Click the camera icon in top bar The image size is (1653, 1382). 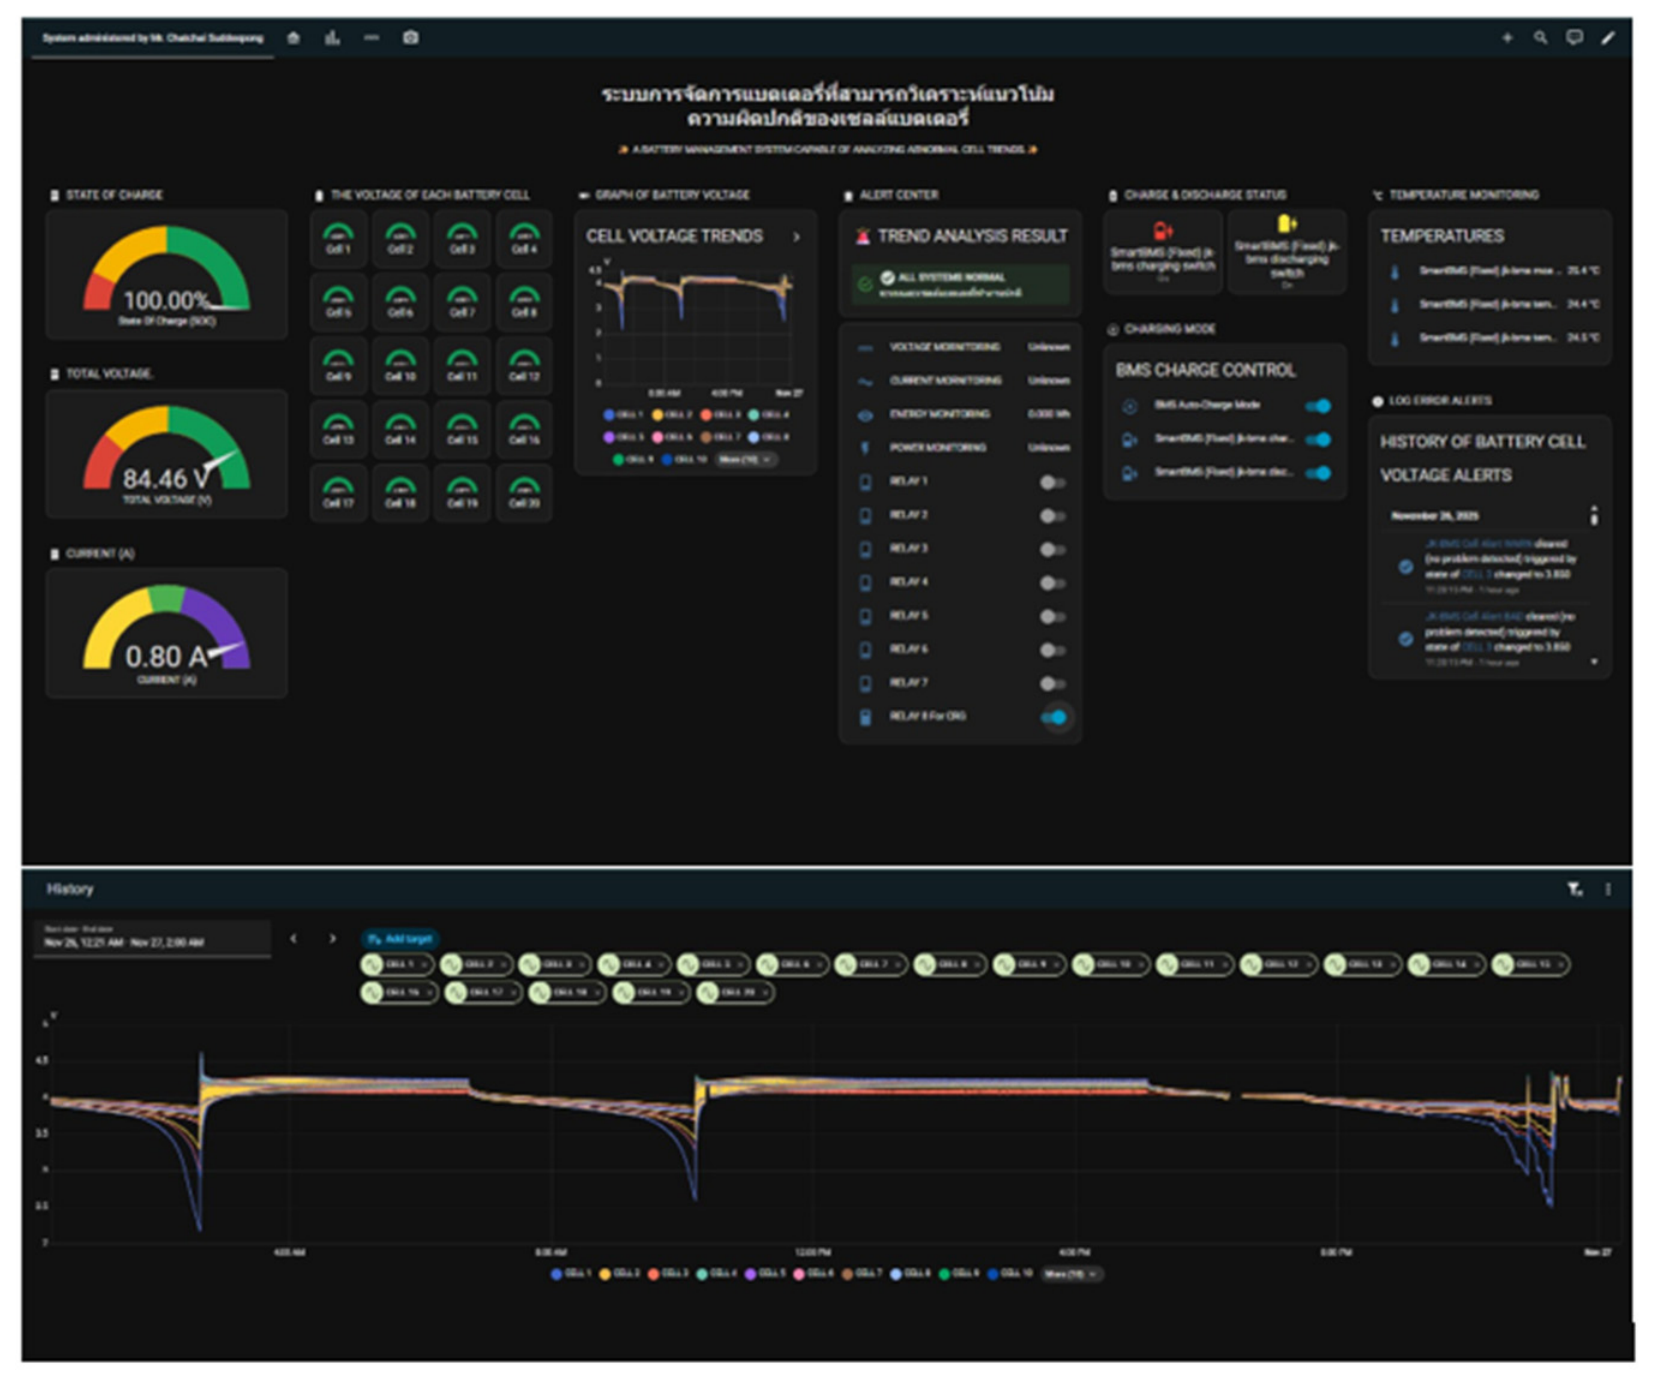pos(410,38)
